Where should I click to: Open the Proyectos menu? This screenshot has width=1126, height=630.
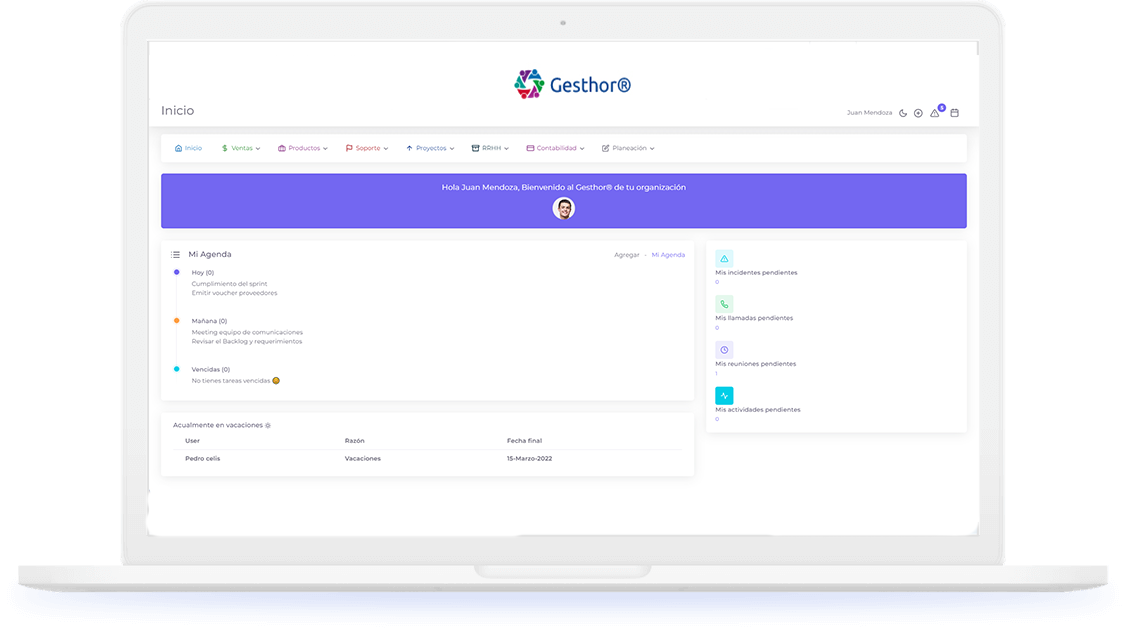tap(430, 148)
